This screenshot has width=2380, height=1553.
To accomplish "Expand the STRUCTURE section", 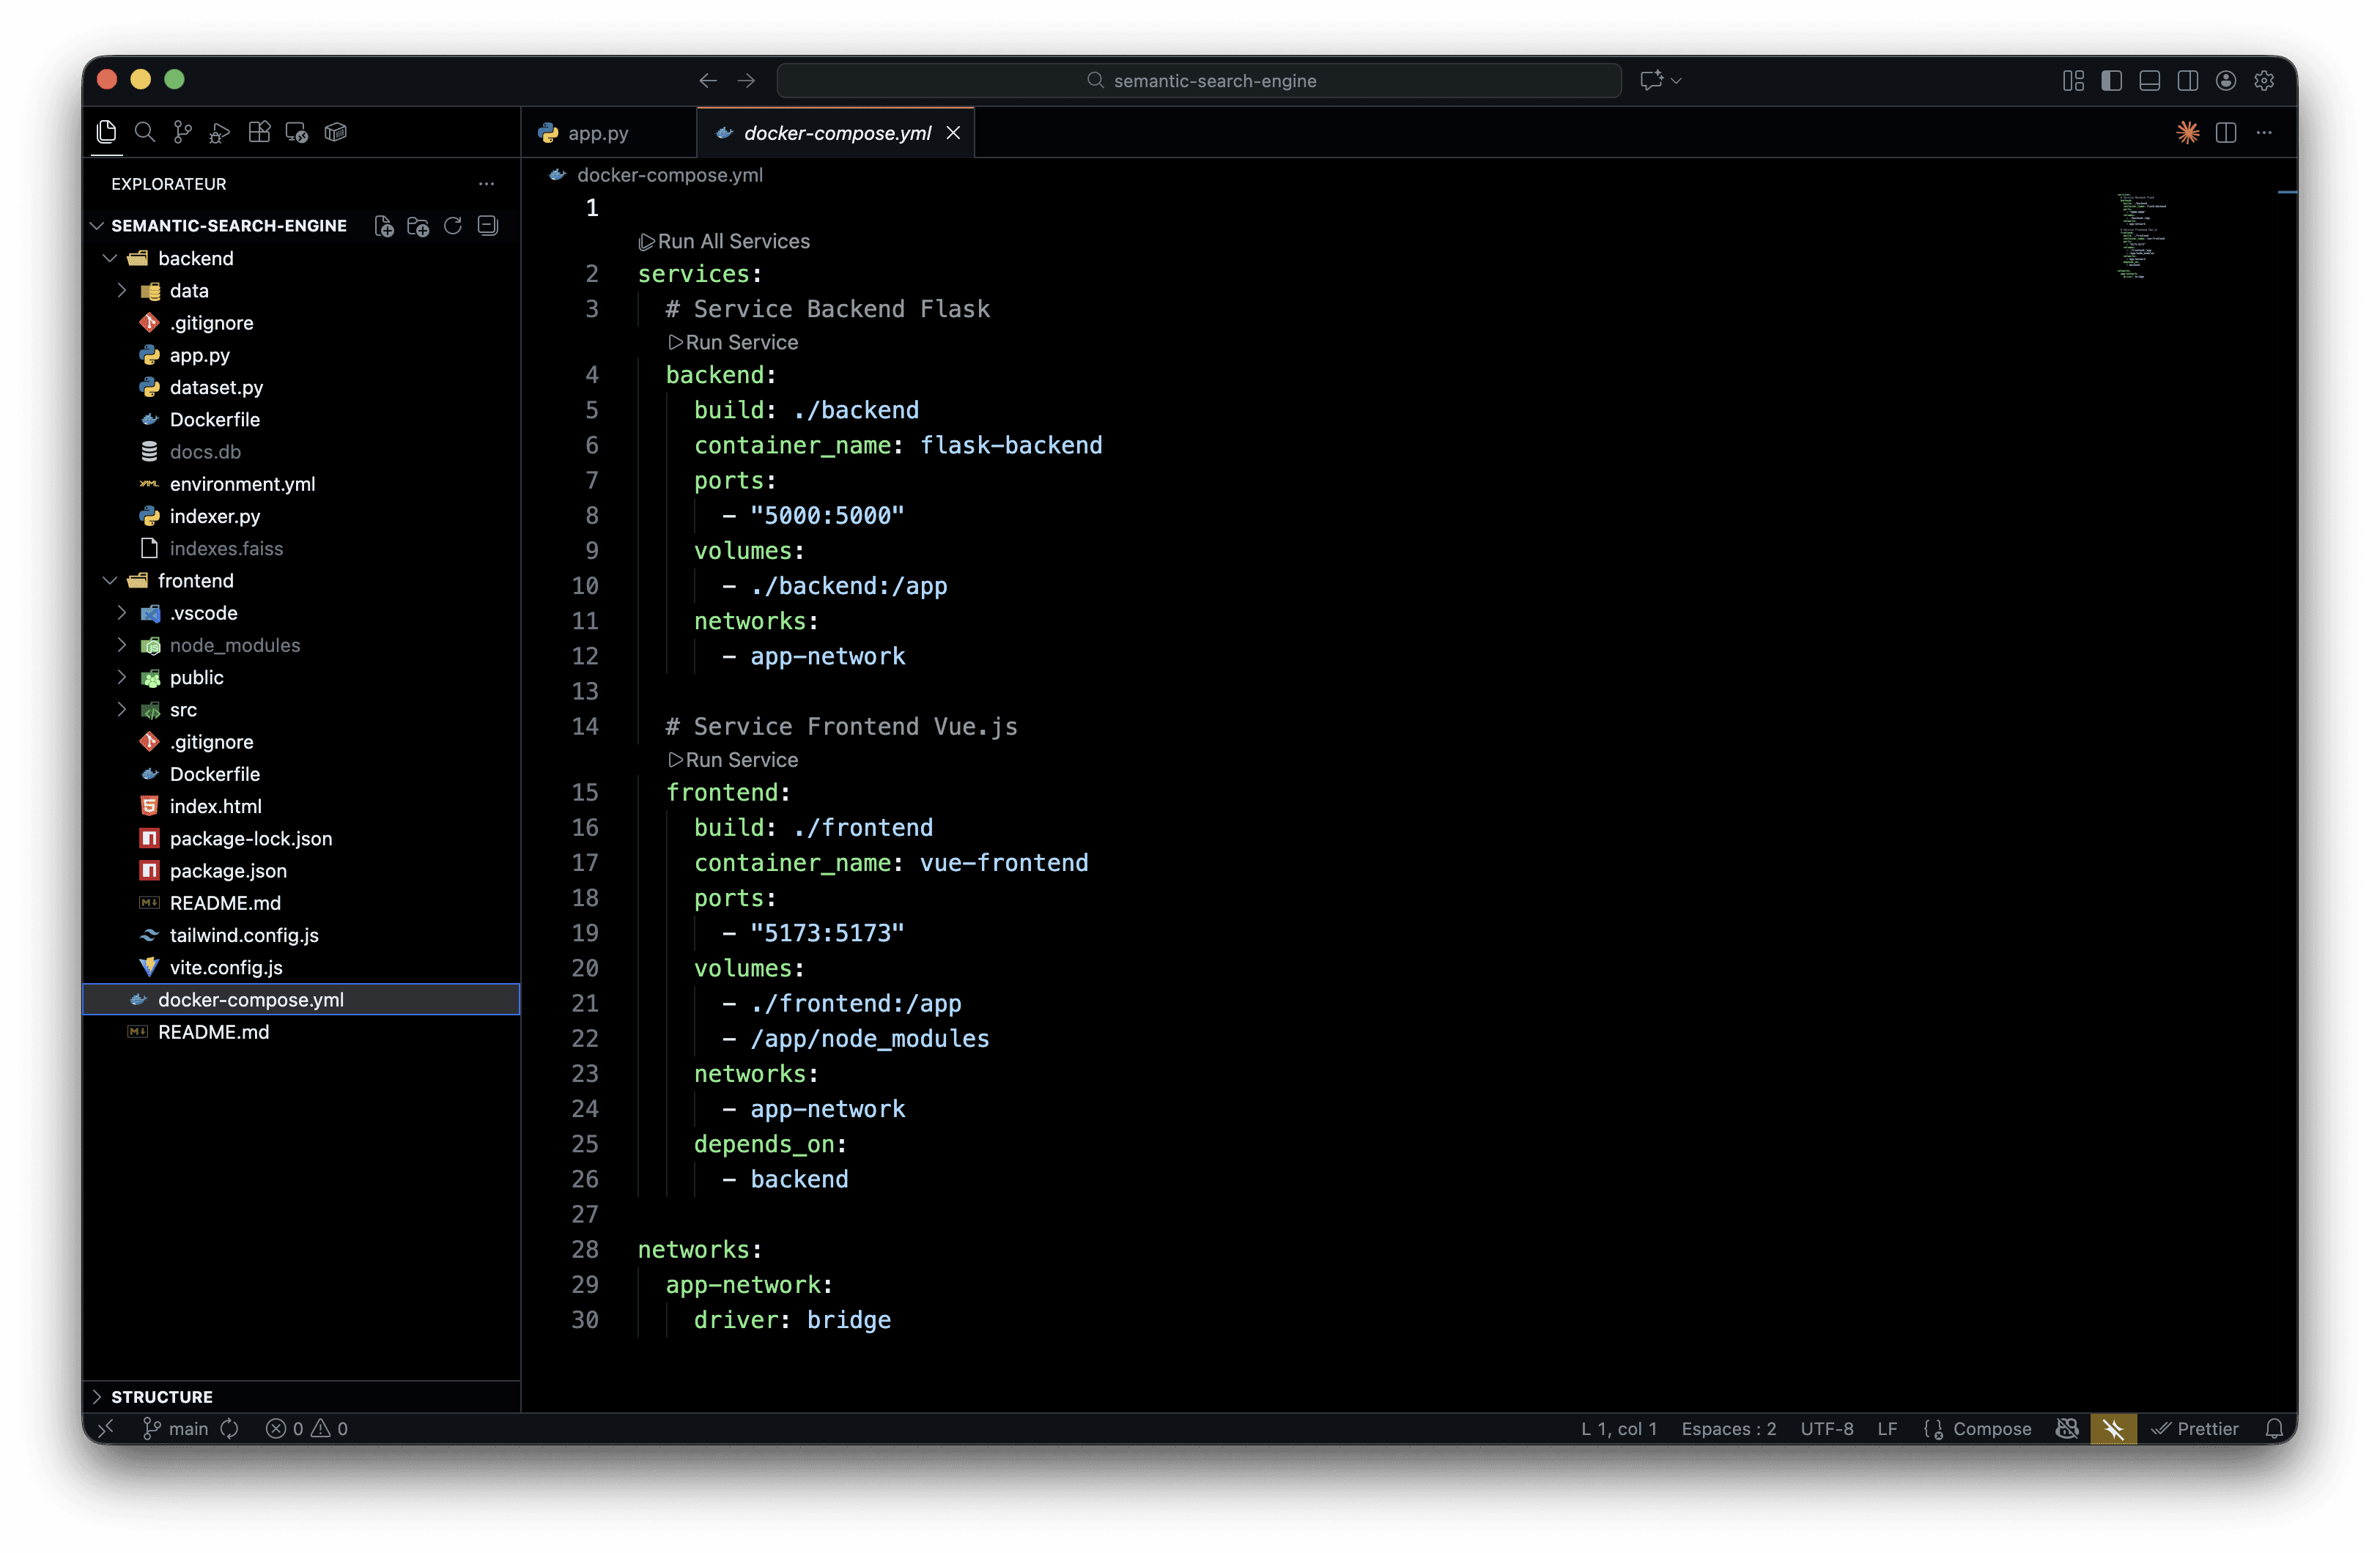I will pyautogui.click(x=161, y=1397).
